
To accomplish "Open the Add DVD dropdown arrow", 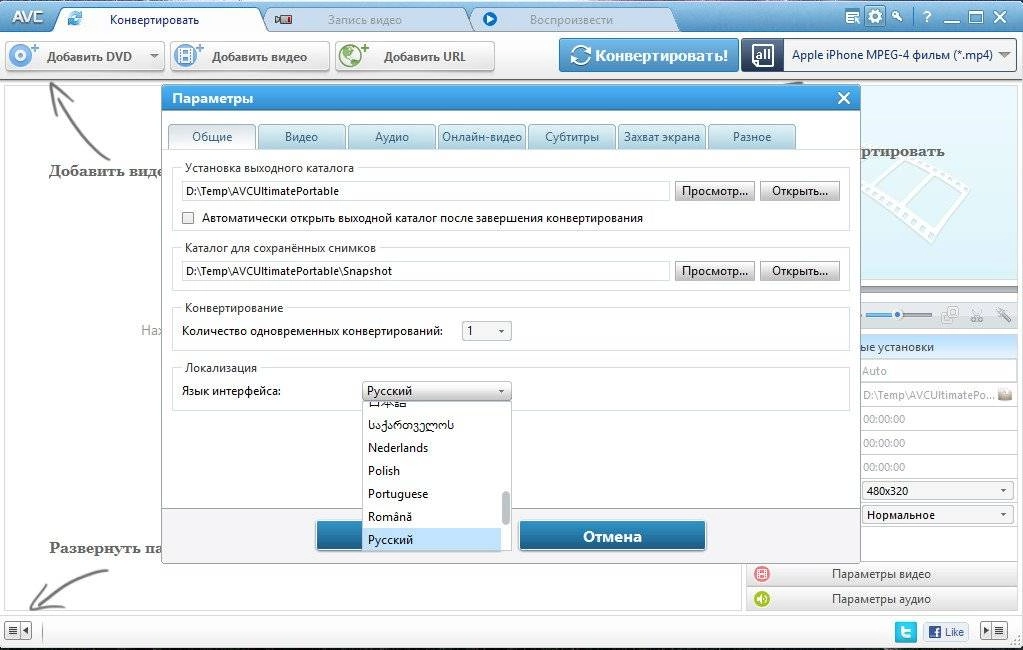I will click(x=153, y=56).
